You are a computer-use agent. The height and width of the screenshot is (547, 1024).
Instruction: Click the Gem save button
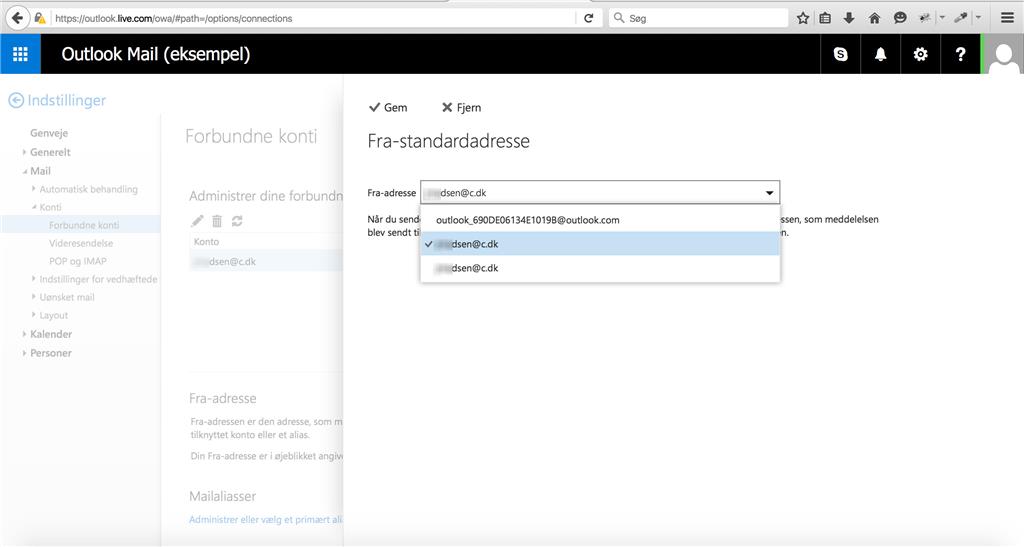click(x=388, y=108)
